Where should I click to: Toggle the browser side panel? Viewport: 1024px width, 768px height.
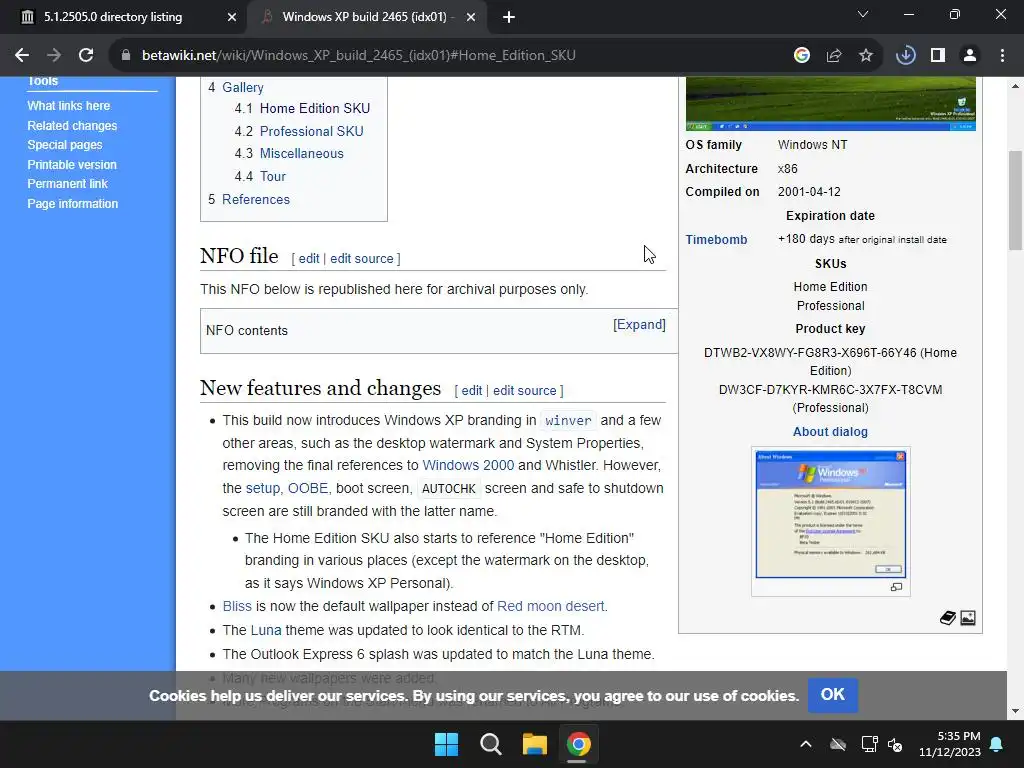click(x=938, y=56)
